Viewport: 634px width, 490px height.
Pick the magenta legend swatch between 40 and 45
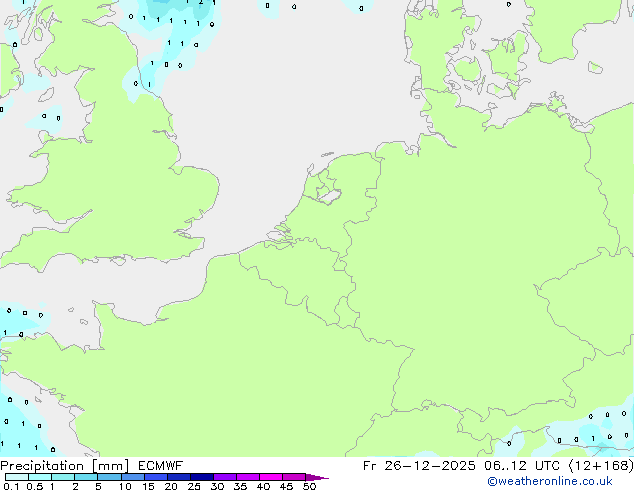tap(271, 477)
